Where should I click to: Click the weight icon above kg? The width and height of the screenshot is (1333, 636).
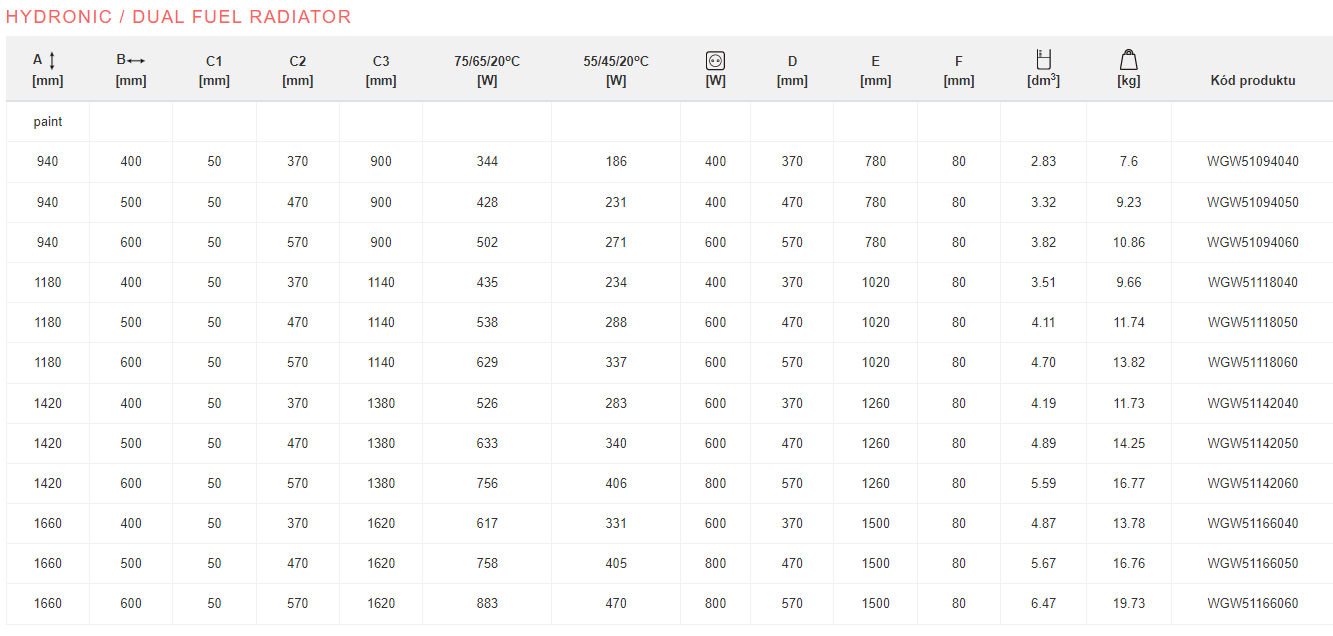(x=1128, y=60)
